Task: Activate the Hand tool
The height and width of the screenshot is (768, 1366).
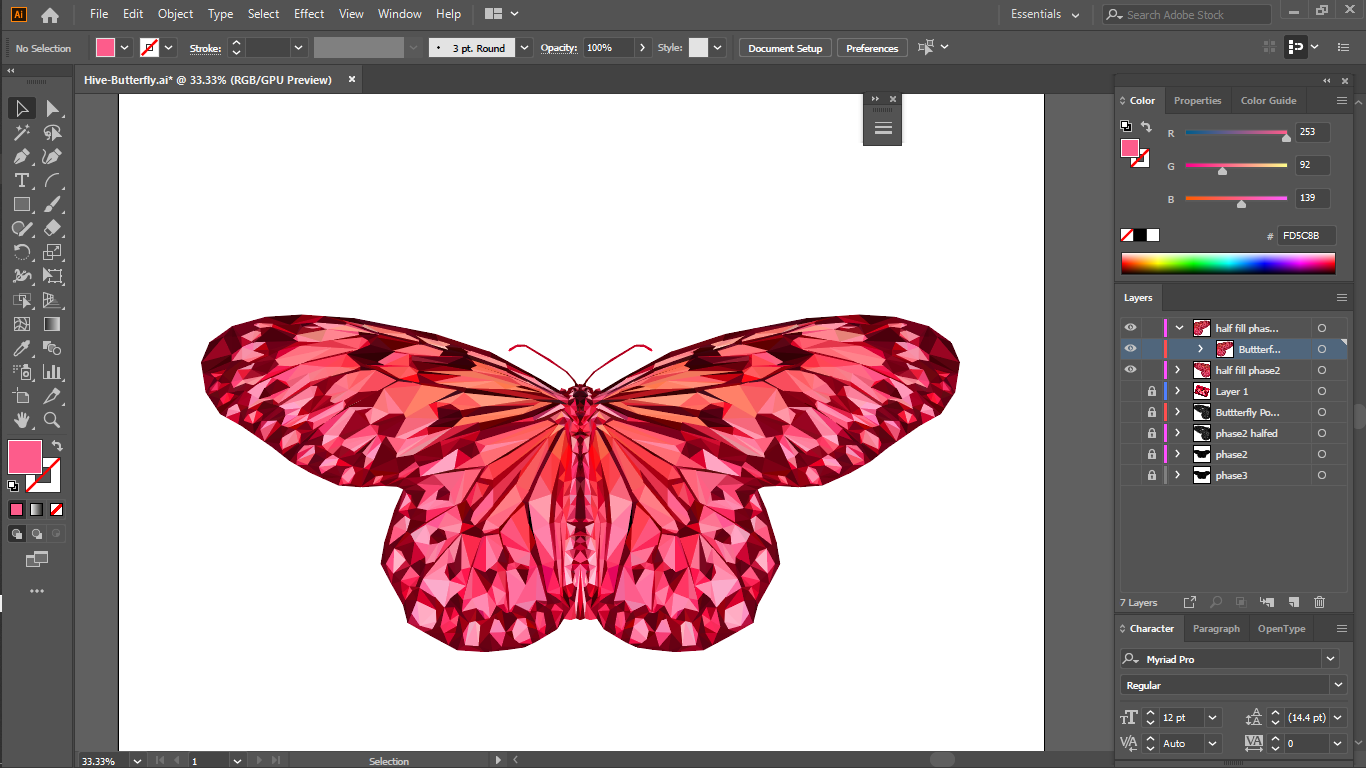Action: (x=21, y=420)
